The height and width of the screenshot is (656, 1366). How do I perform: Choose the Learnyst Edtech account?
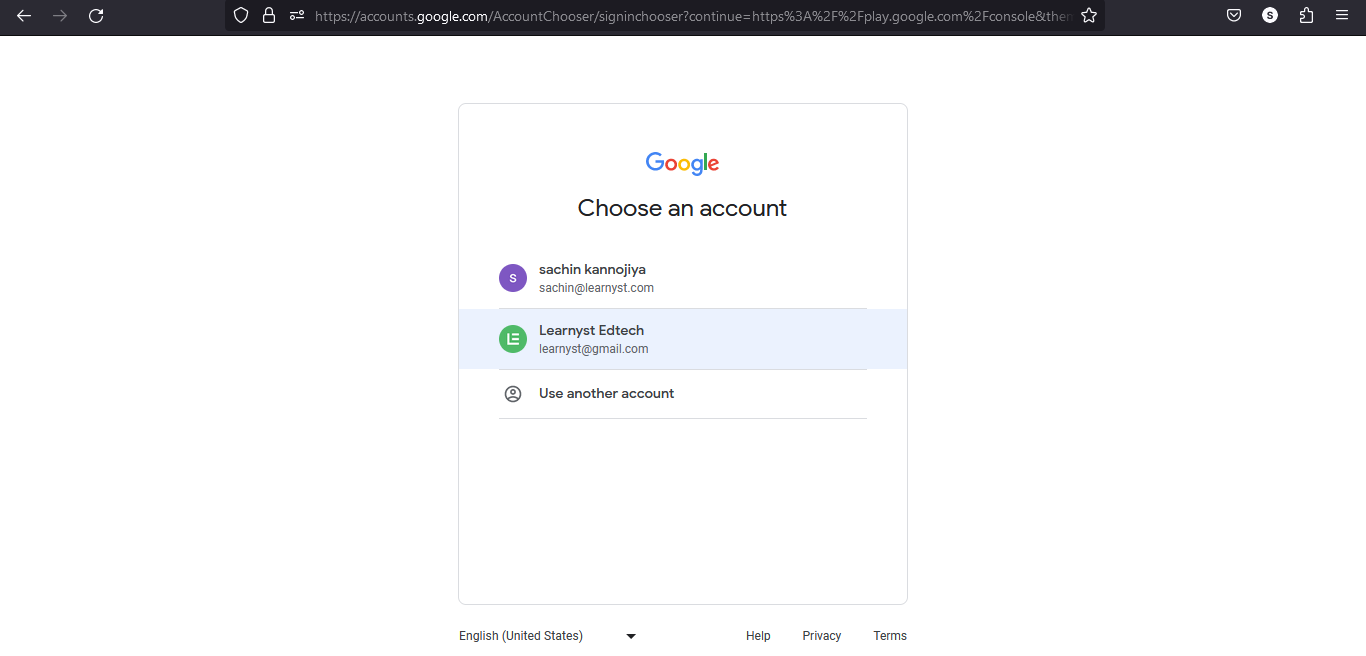[683, 339]
